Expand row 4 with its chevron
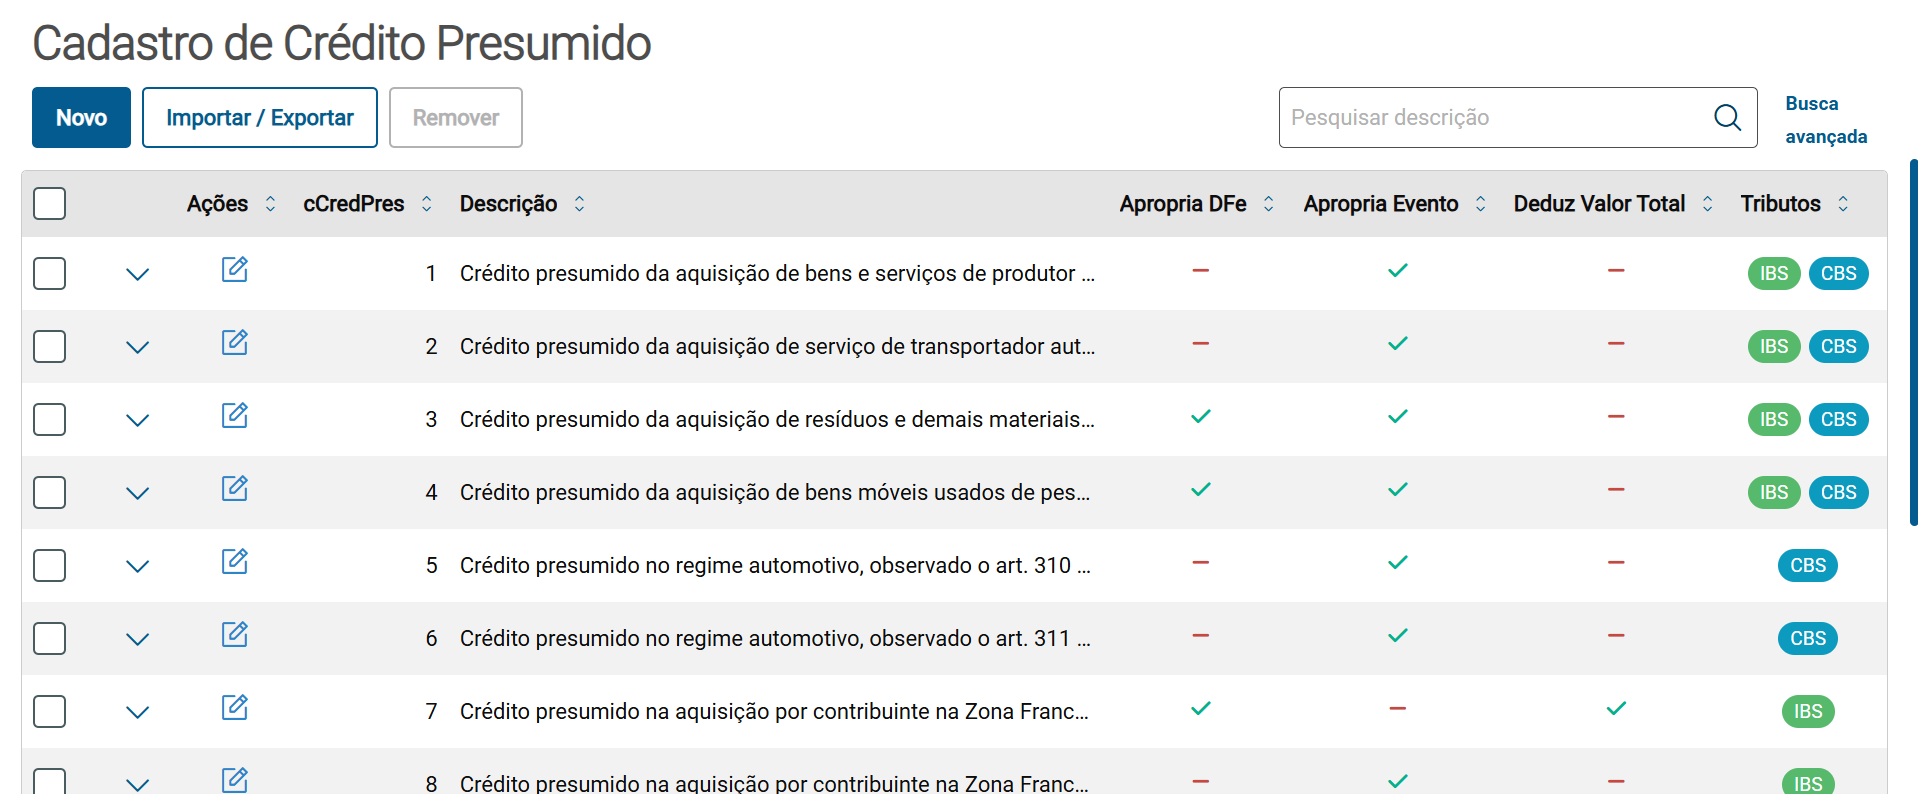The width and height of the screenshot is (1918, 794). (x=138, y=493)
